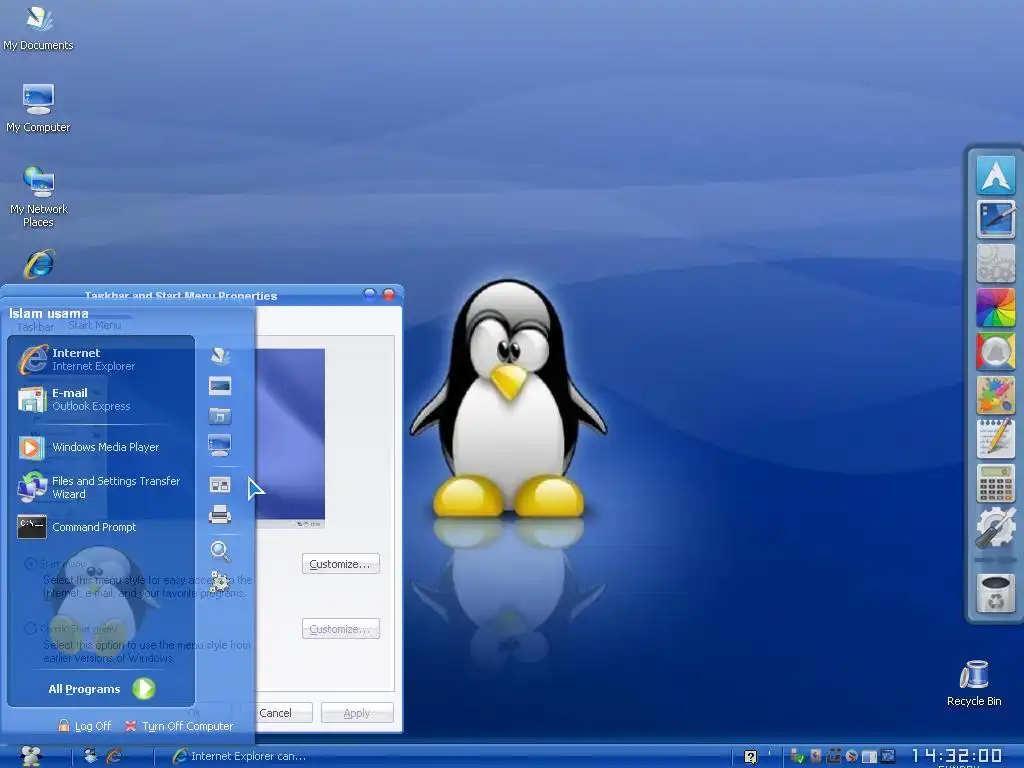Close the Taskbar and Start Menu Properties dialog
The height and width of the screenshot is (768, 1024).
coord(389,295)
